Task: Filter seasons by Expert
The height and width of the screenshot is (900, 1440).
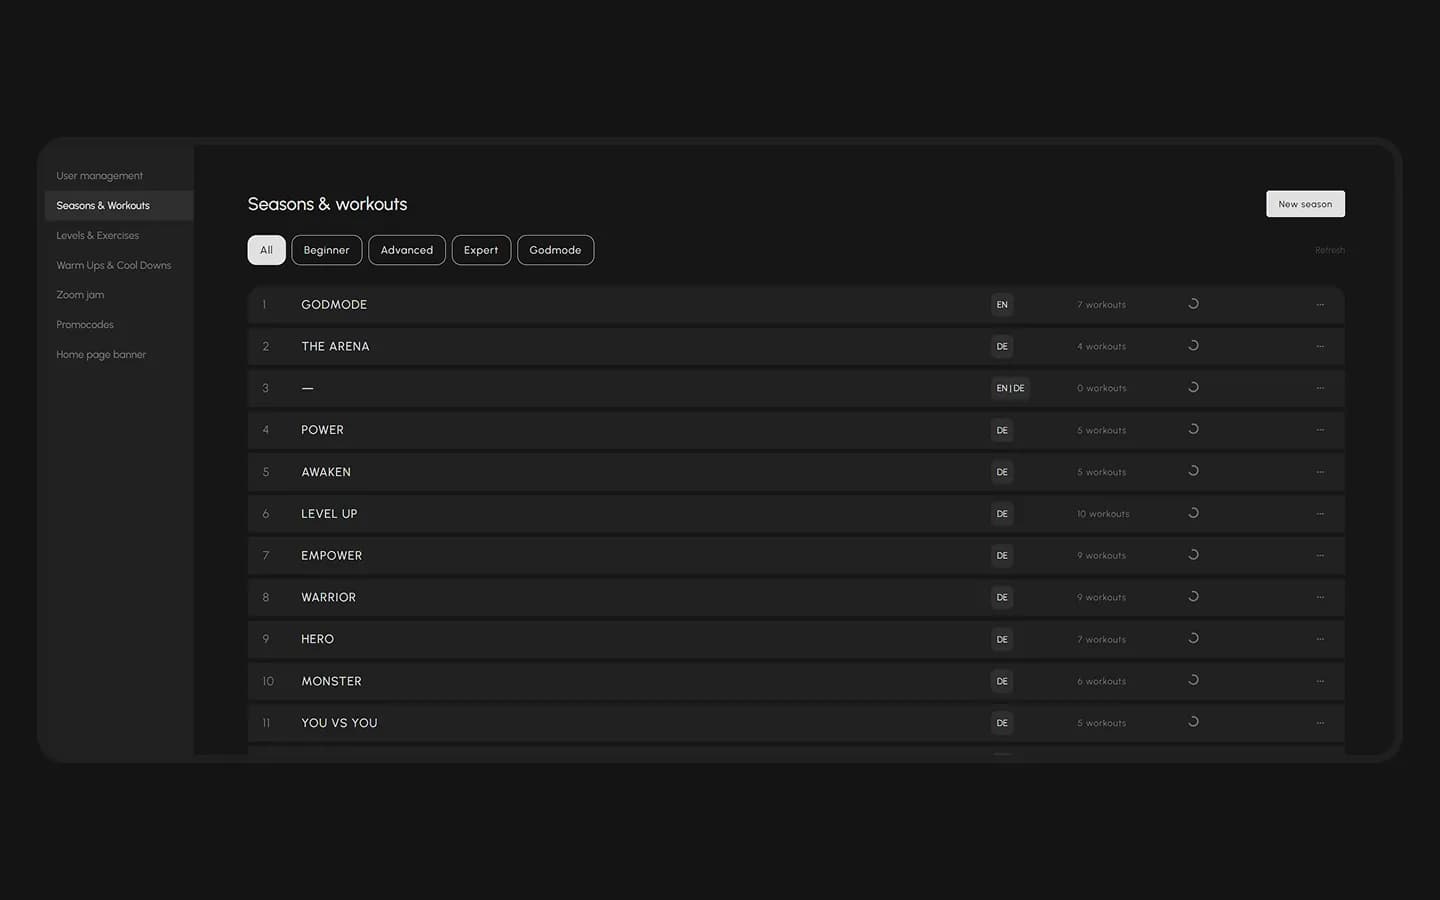Action: point(481,250)
